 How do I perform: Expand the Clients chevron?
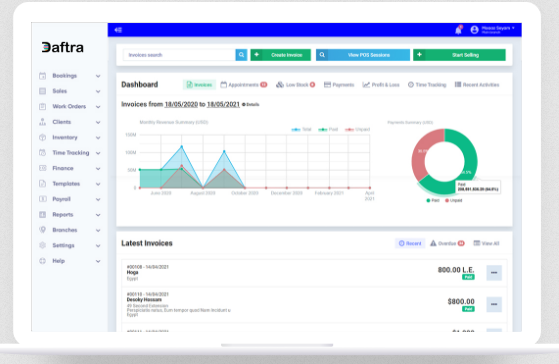[98, 122]
